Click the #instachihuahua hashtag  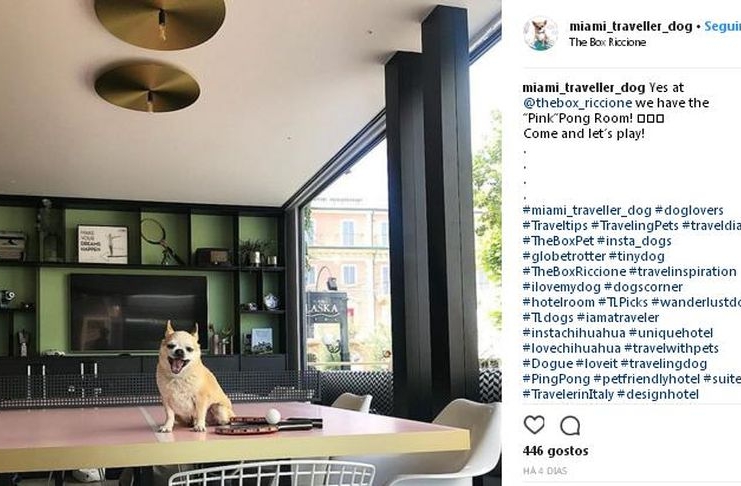click(x=574, y=333)
